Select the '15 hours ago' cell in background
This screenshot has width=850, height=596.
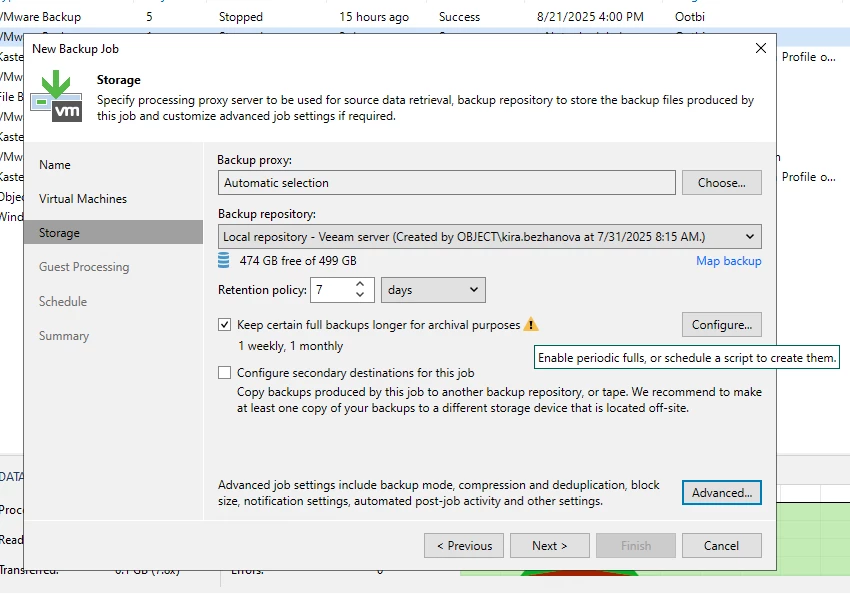pyautogui.click(x=374, y=17)
